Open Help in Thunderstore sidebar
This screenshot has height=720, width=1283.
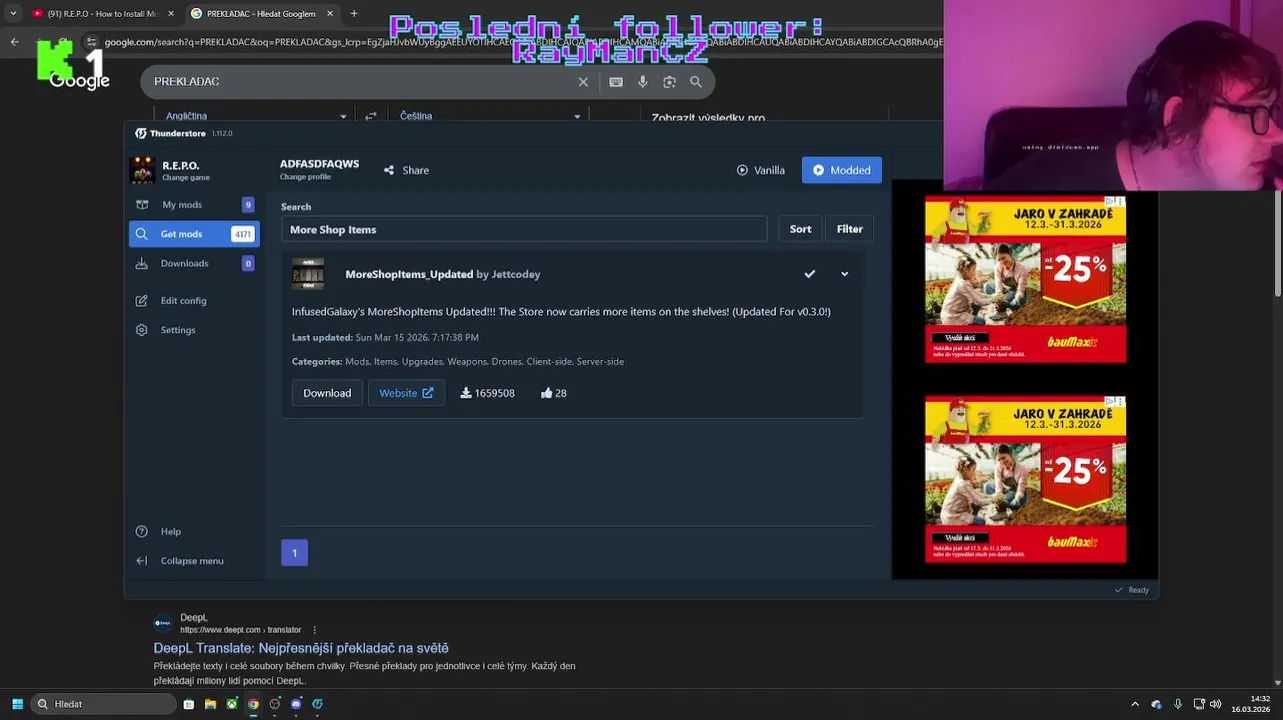pyautogui.click(x=193, y=531)
